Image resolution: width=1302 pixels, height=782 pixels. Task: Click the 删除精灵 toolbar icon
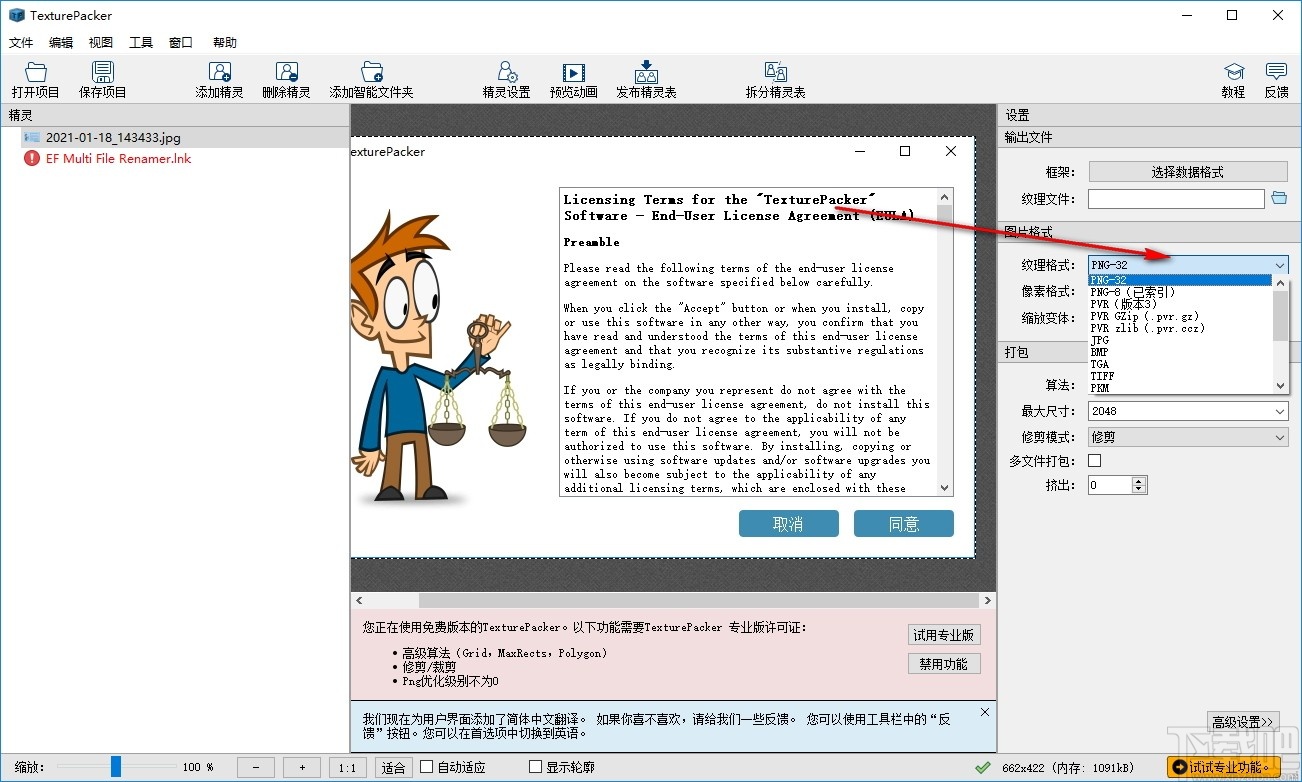click(x=287, y=80)
